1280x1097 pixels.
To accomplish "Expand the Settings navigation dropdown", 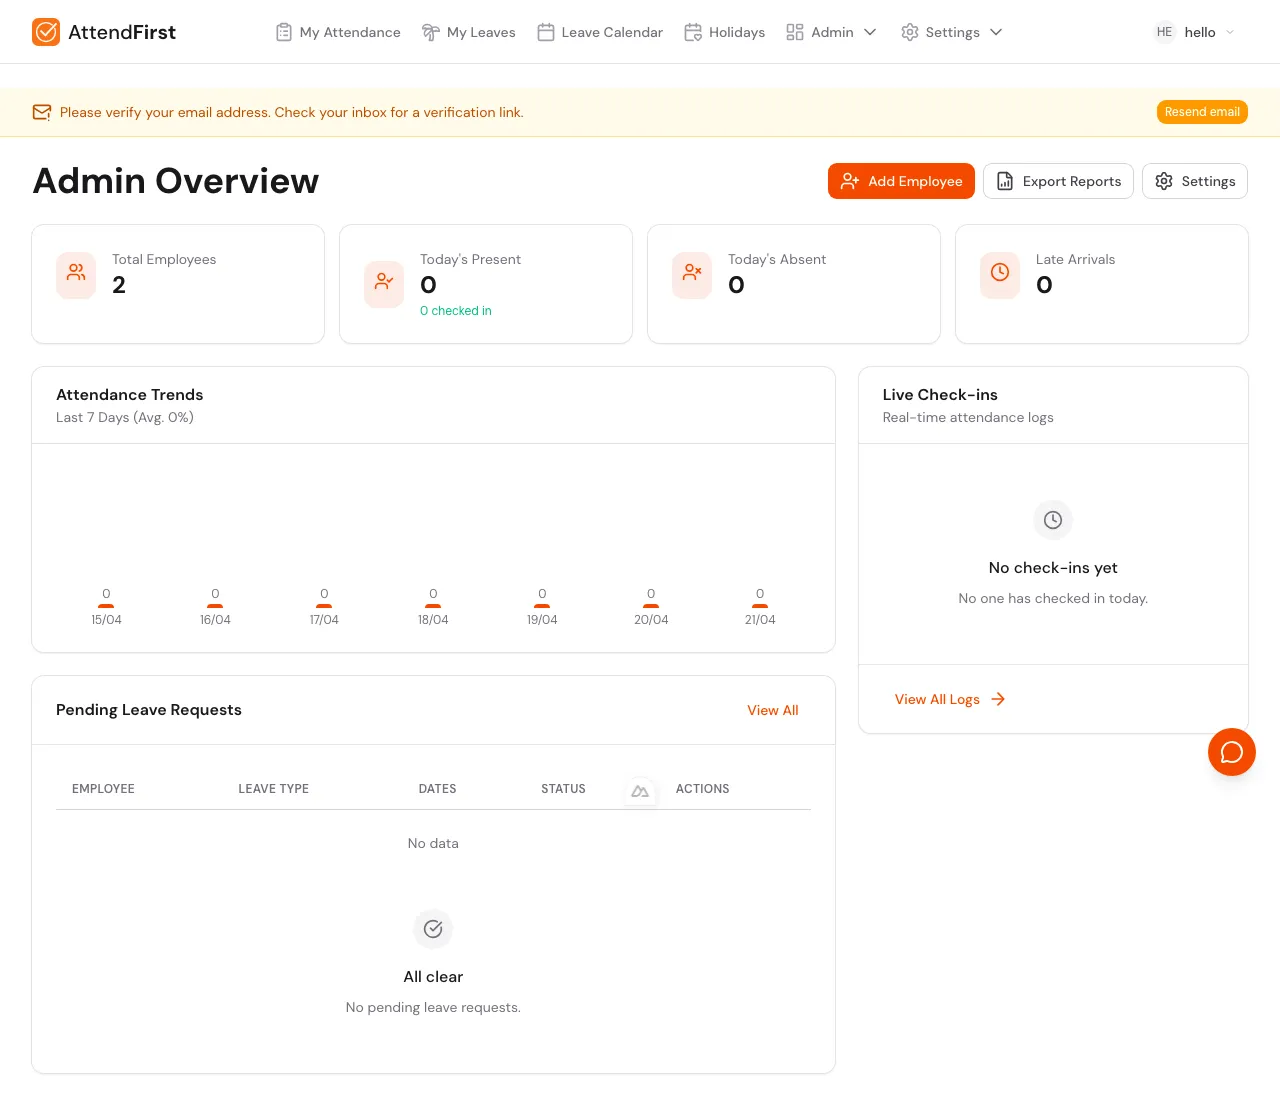I will (x=952, y=32).
